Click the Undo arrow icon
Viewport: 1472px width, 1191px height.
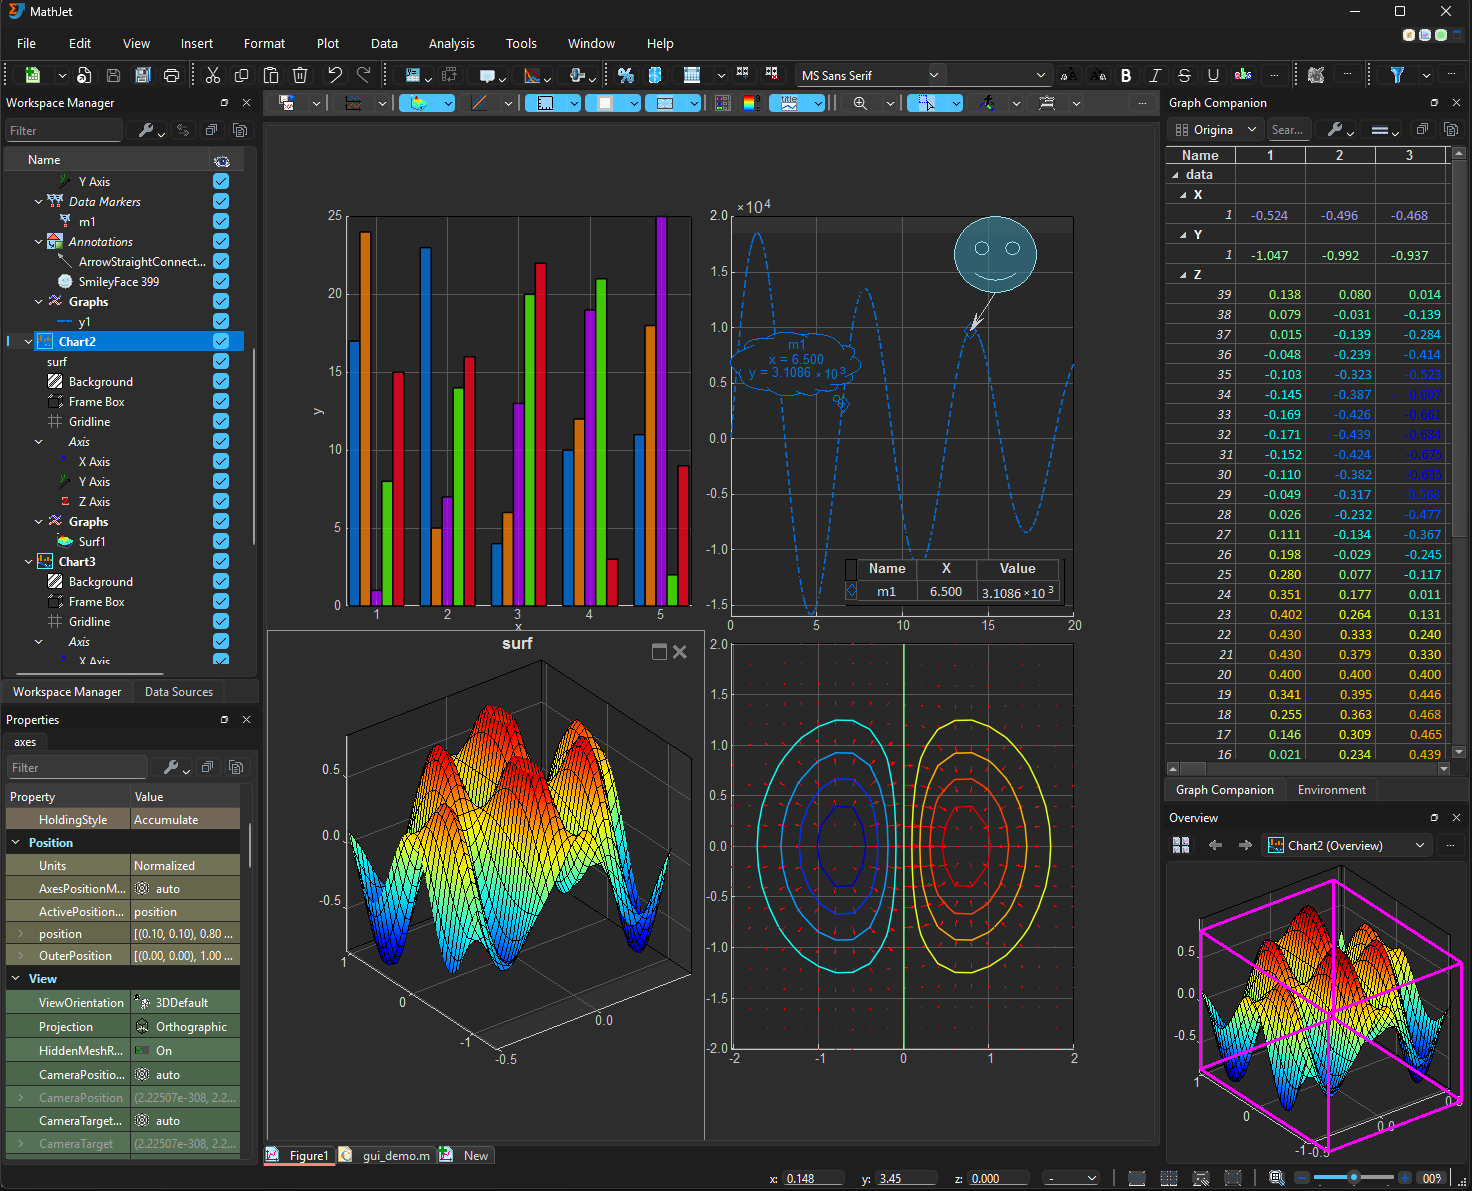(x=335, y=75)
